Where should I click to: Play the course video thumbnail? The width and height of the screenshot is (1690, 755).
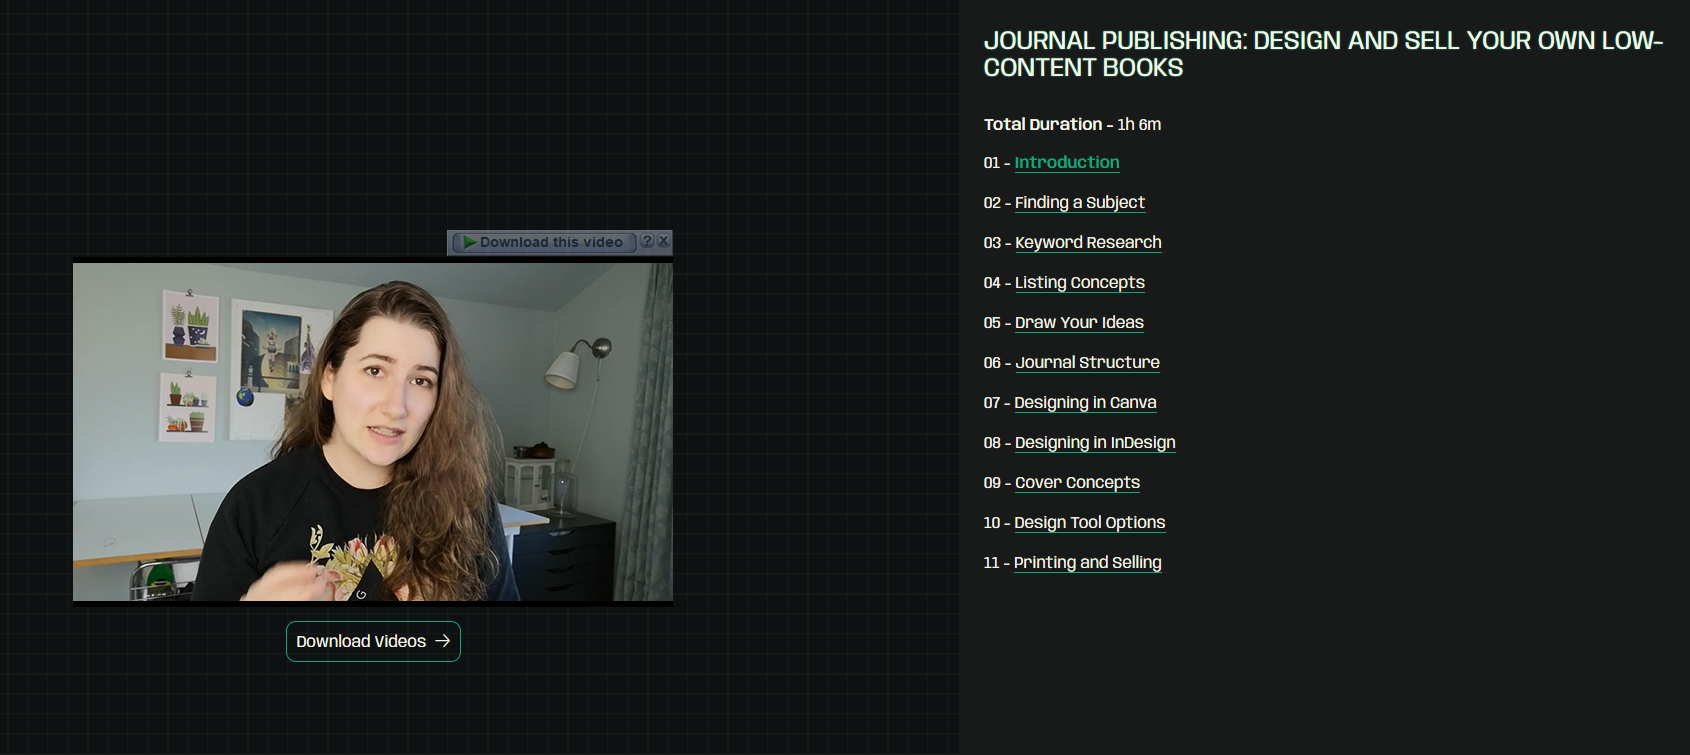click(x=373, y=432)
